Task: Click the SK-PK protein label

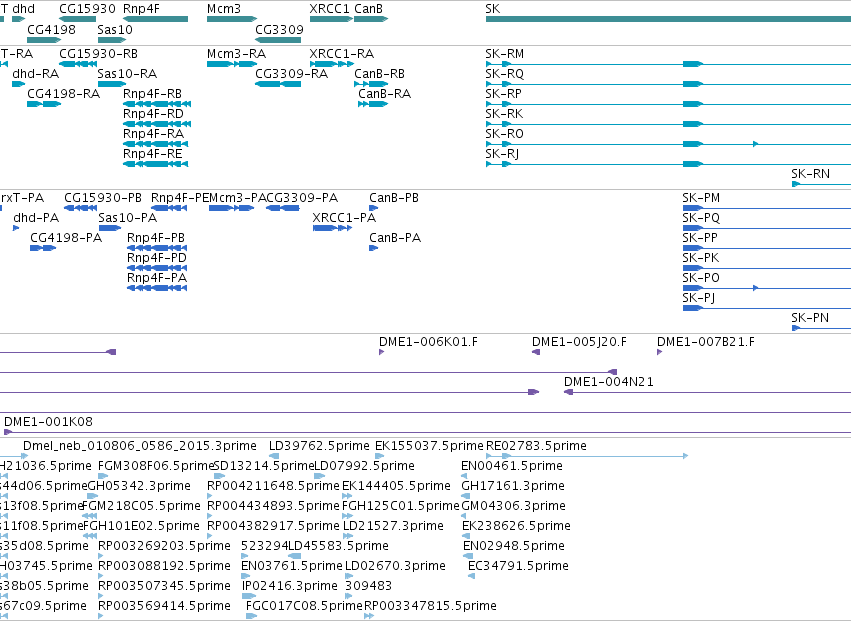Action: [701, 258]
